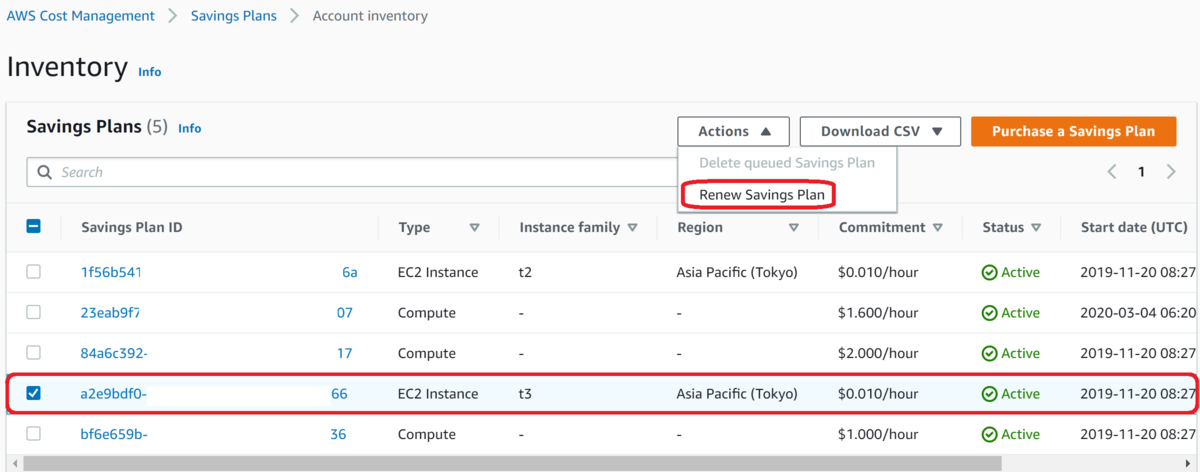Sort by Commitment column arrow
1200x472 pixels.
[x=938, y=228]
